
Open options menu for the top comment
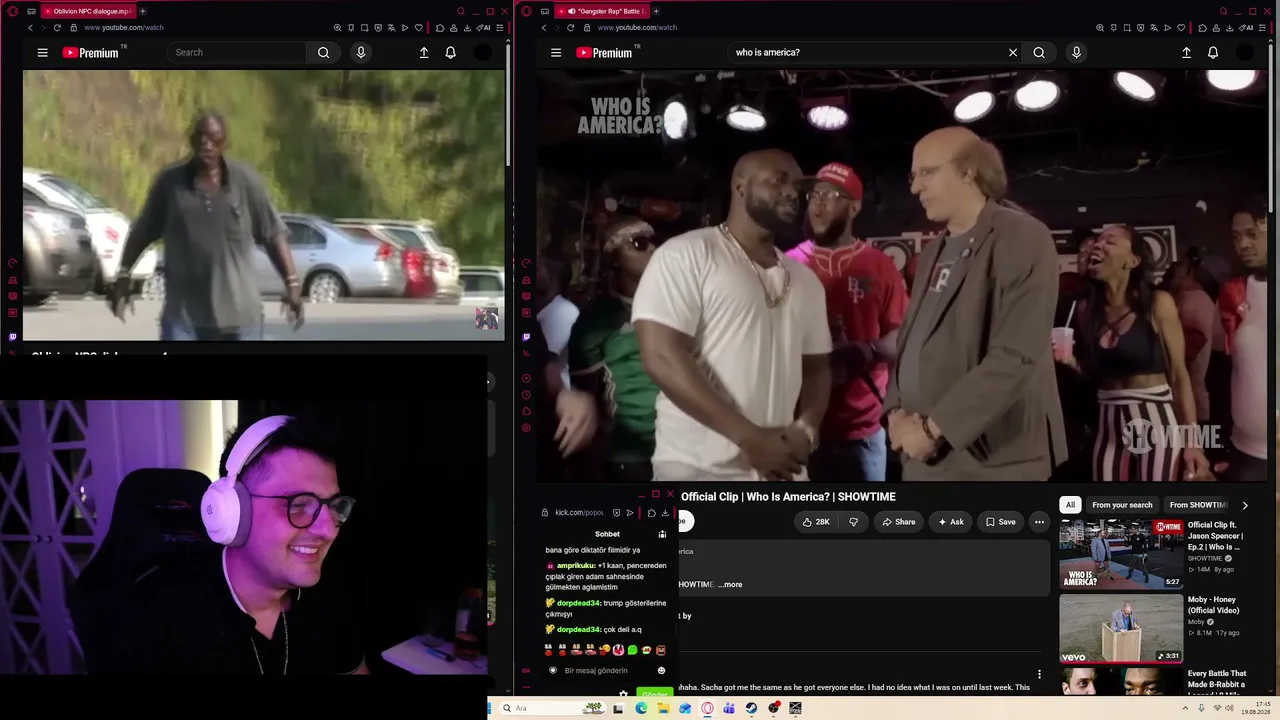click(x=1039, y=675)
